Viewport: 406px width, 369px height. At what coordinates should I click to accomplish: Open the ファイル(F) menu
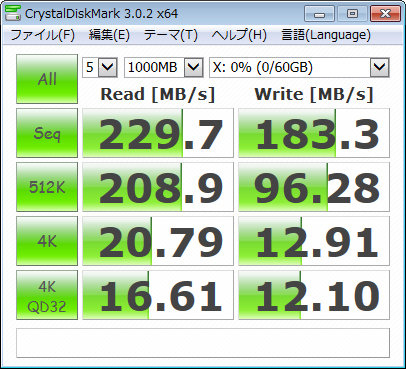43,35
